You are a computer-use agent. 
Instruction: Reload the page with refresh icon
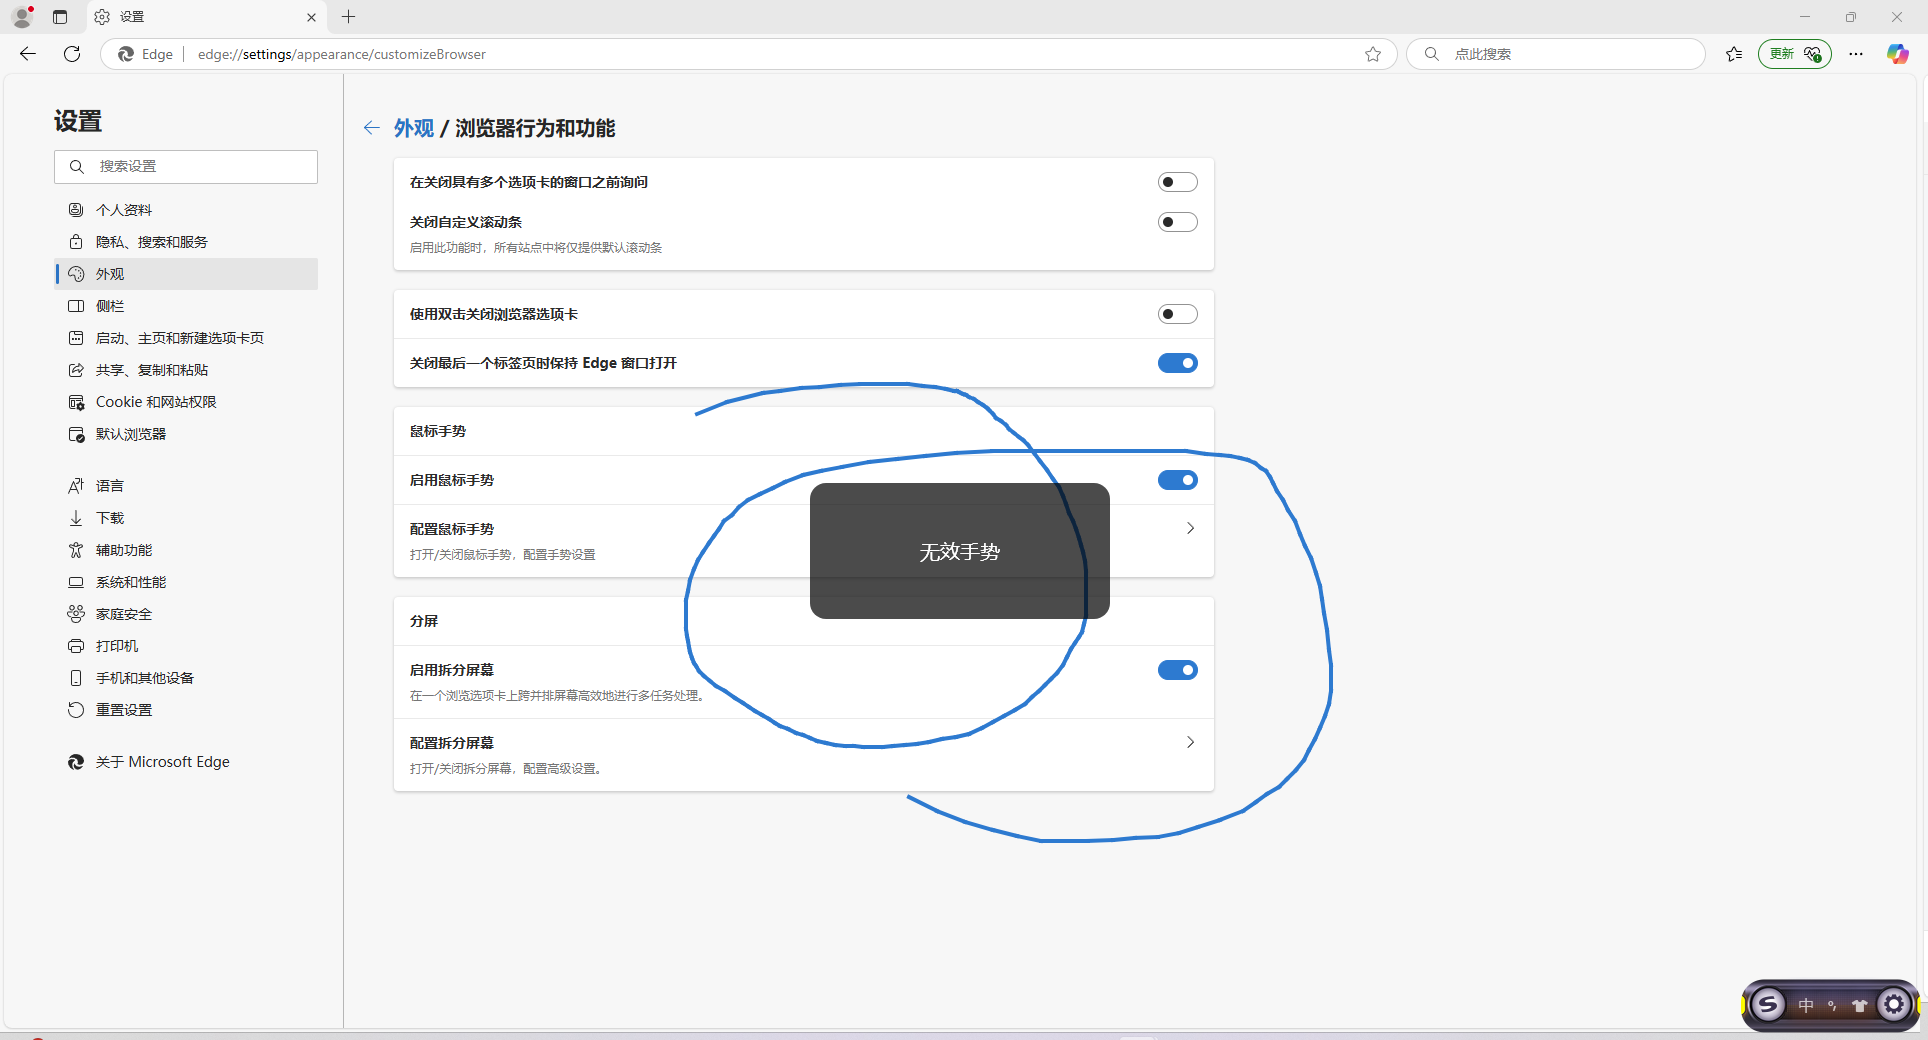click(x=72, y=54)
